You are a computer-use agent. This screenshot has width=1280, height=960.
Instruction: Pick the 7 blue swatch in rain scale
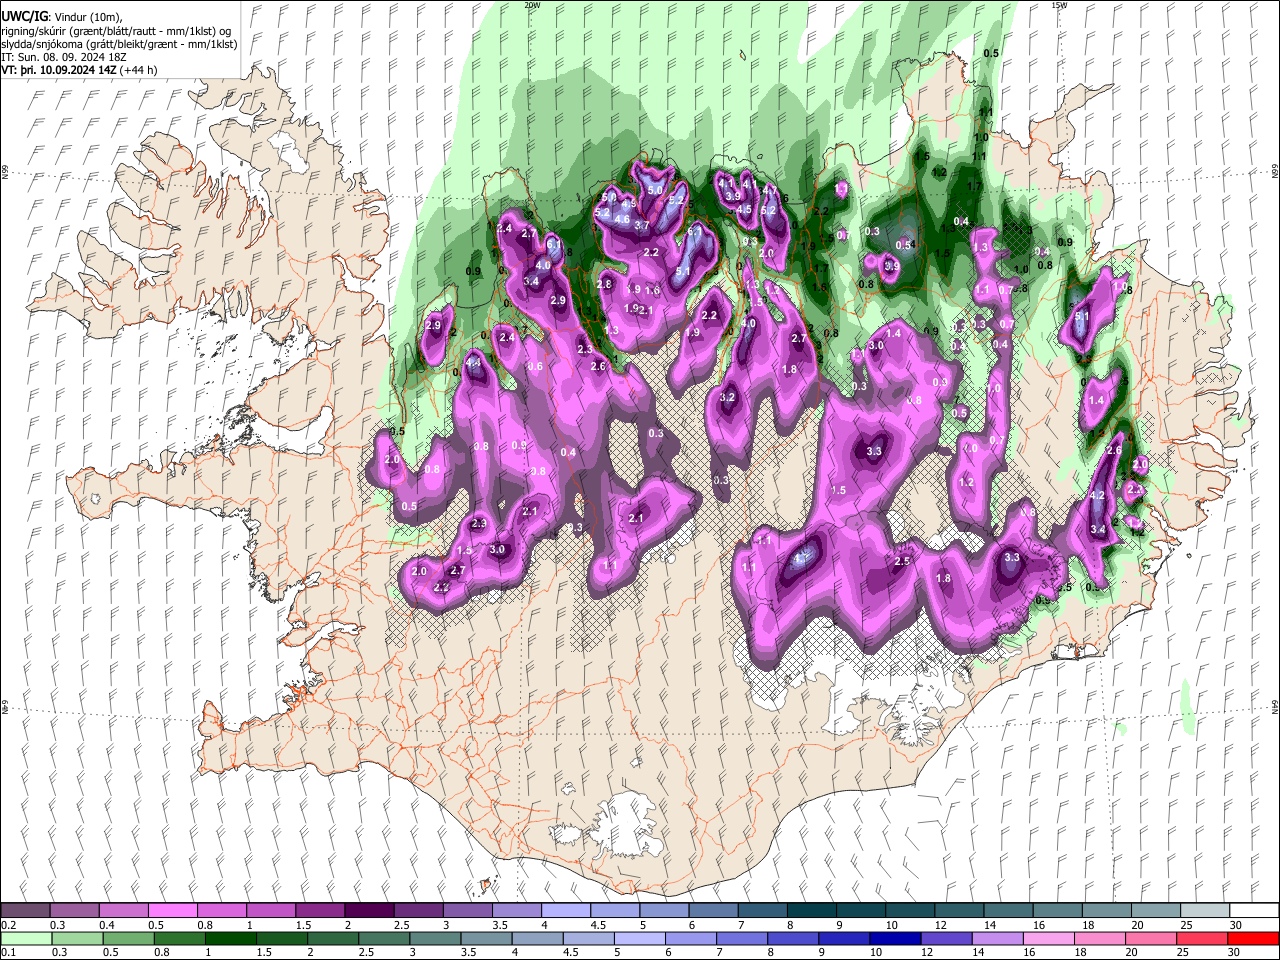click(x=742, y=938)
